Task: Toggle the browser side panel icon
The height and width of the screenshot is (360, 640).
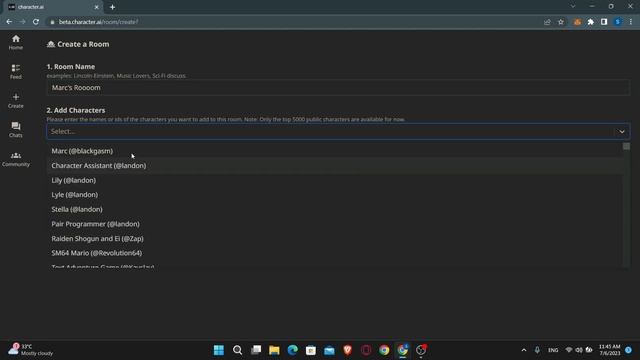Action: tap(604, 22)
